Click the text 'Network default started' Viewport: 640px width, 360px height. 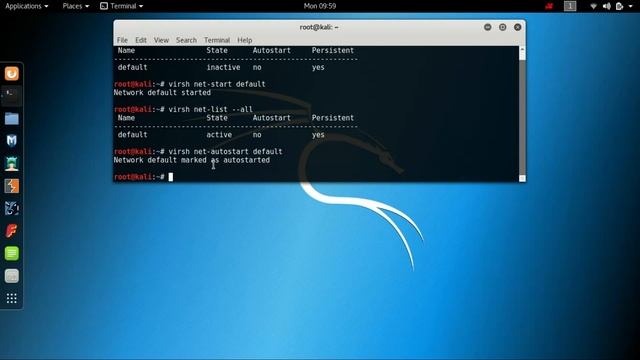click(x=162, y=93)
